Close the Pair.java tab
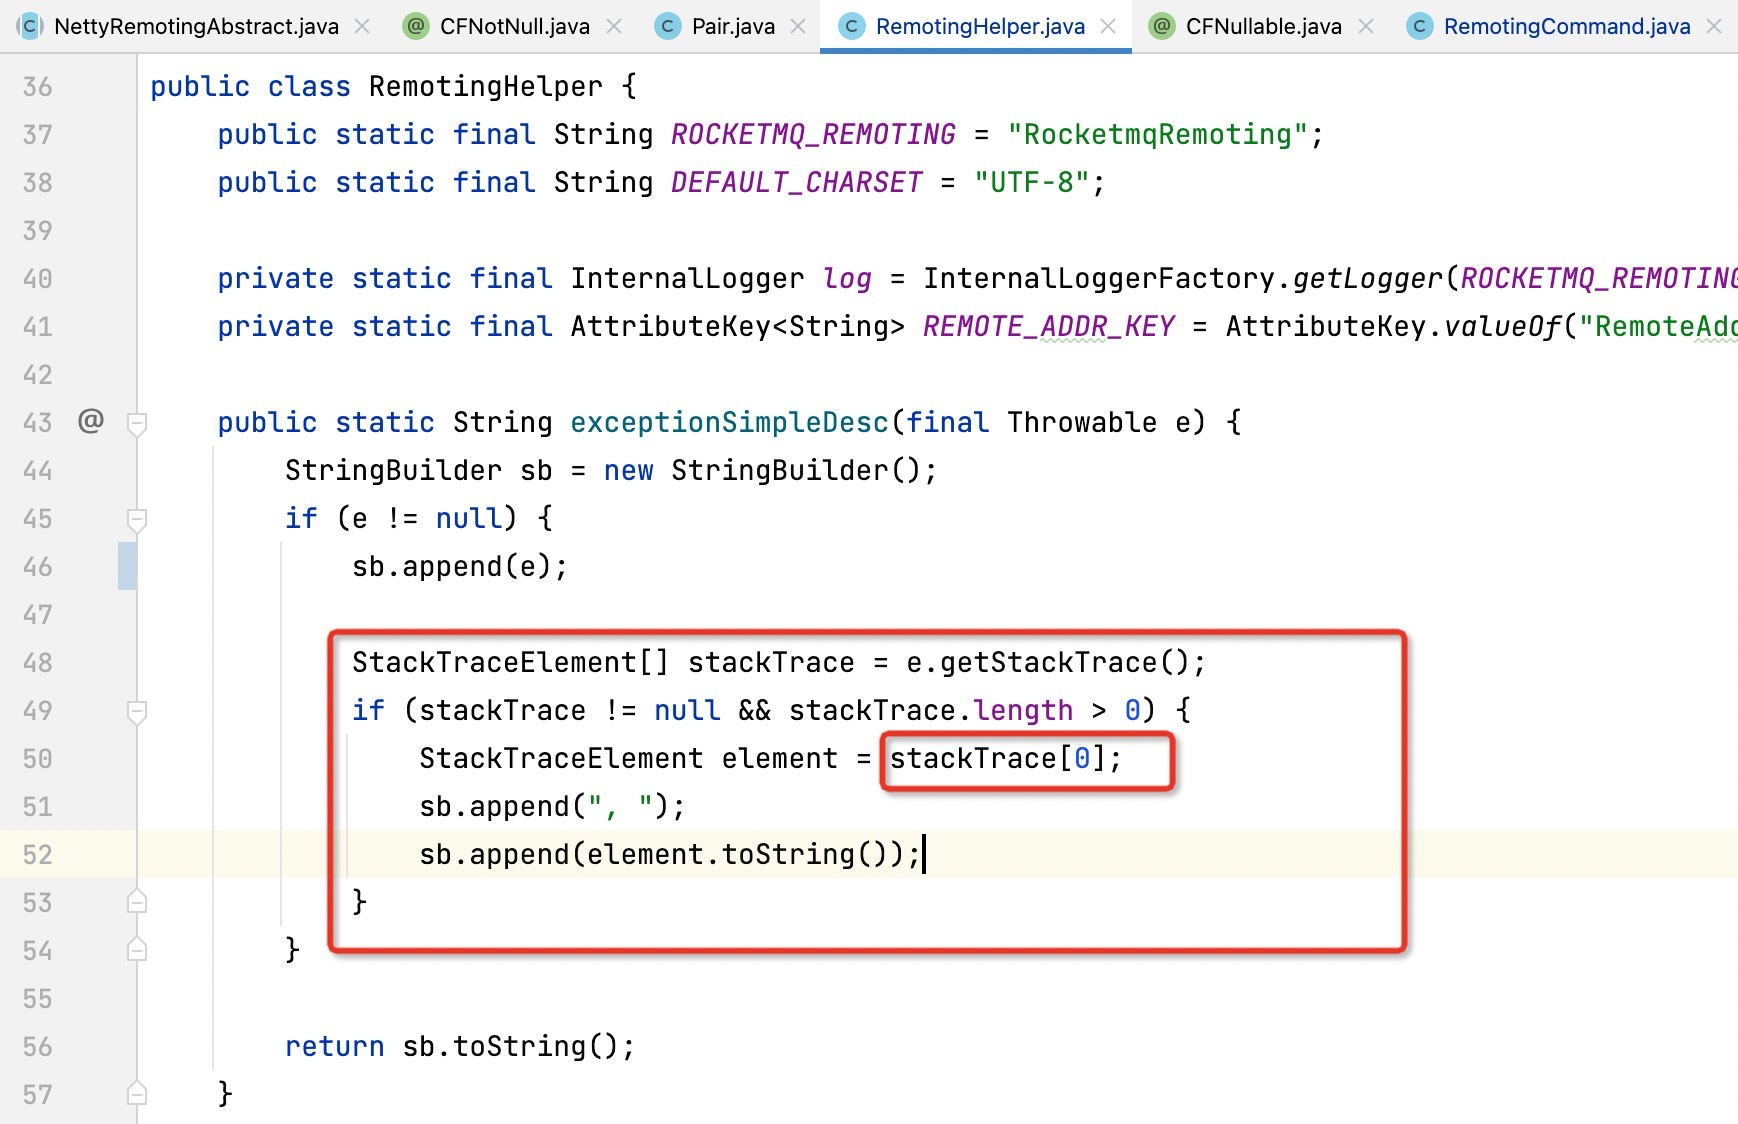Screen dimensions: 1738x1124 (x=798, y=27)
